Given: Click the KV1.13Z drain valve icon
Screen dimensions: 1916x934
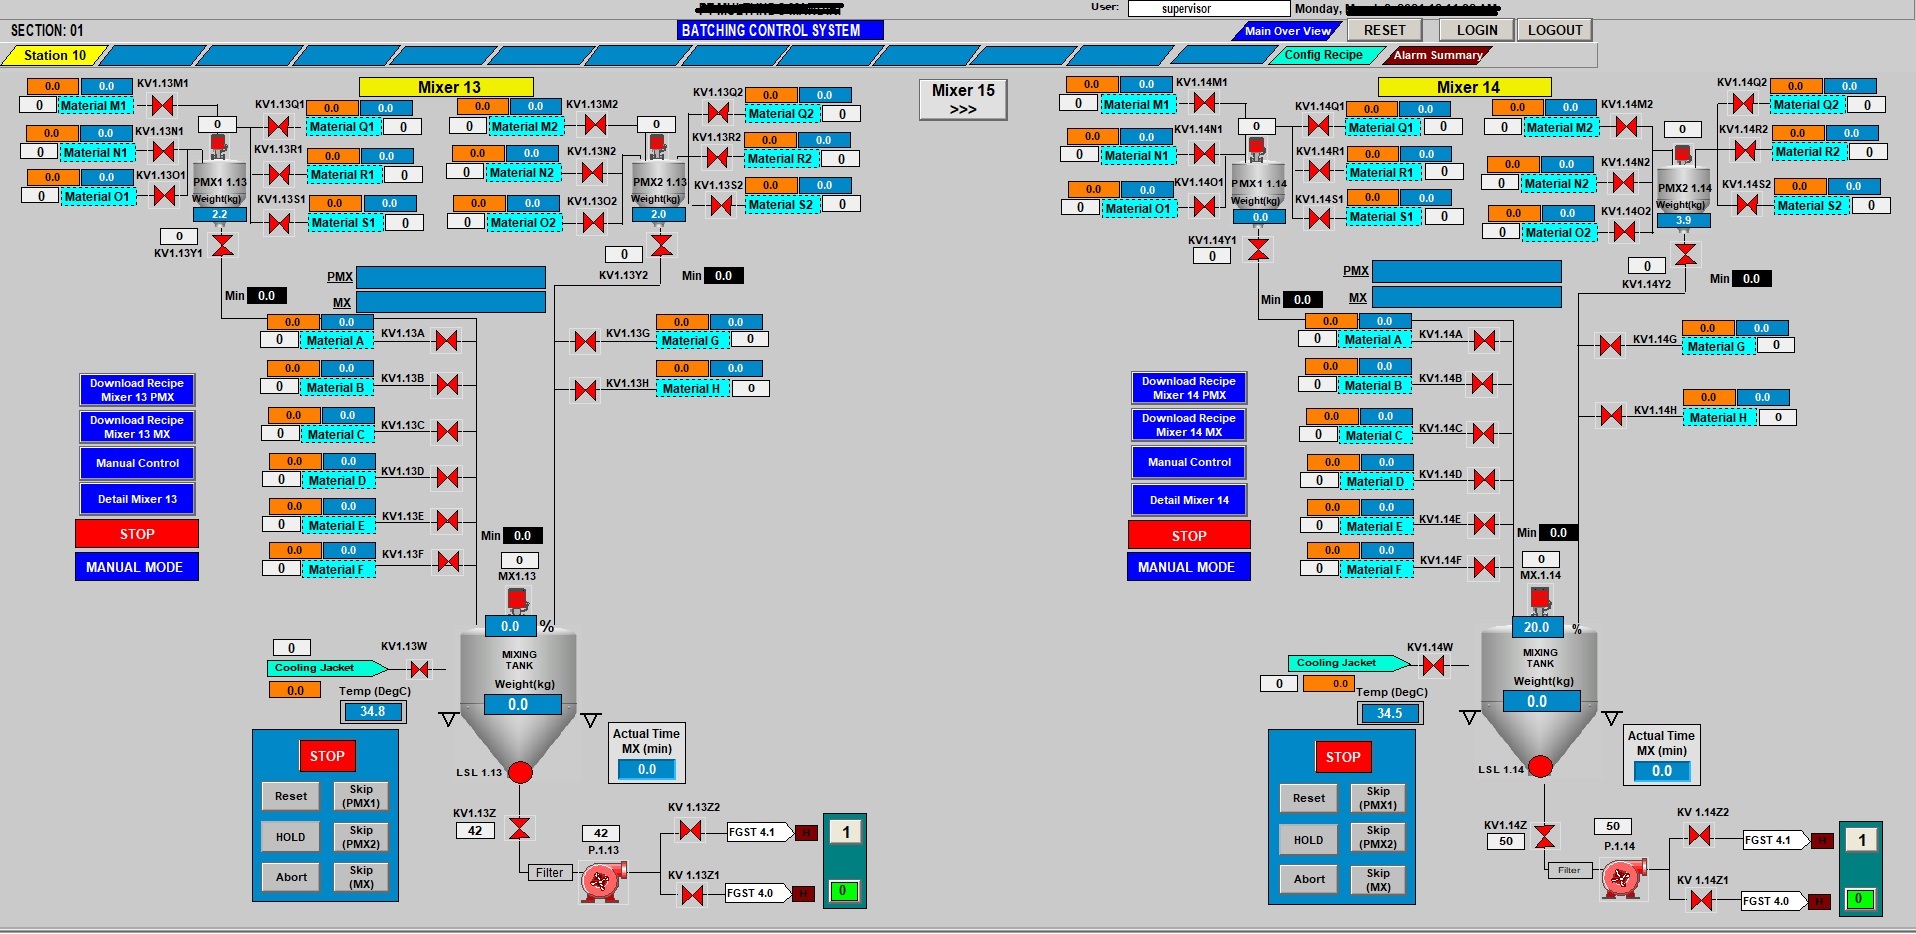Looking at the screenshot, I should [x=519, y=828].
